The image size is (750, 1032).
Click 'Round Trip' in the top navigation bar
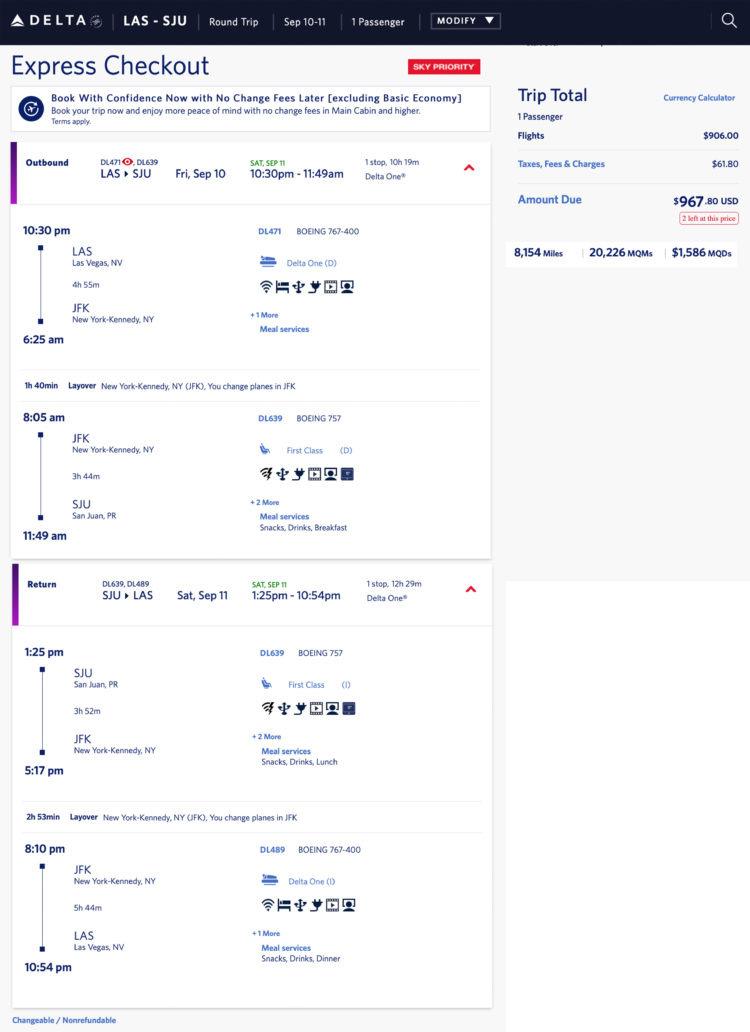point(234,21)
